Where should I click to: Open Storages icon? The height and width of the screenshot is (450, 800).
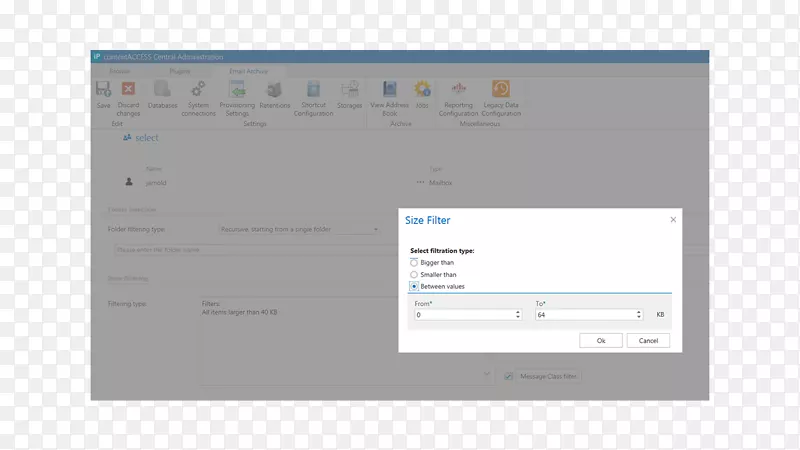coord(349,89)
